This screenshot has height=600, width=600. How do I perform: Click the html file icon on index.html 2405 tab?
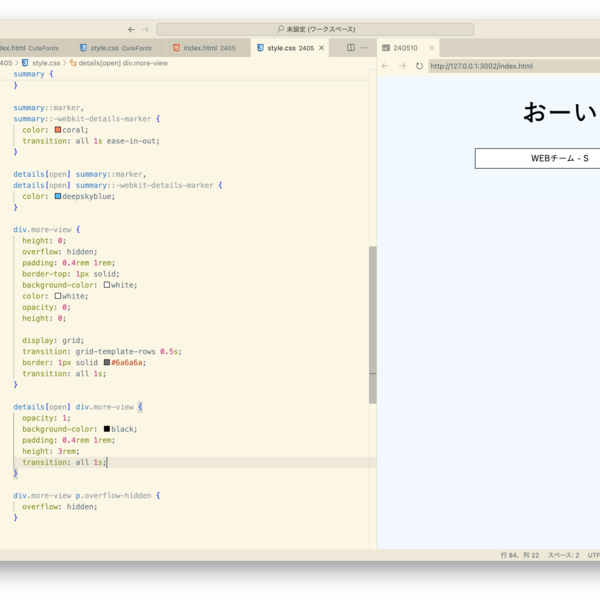coord(176,48)
